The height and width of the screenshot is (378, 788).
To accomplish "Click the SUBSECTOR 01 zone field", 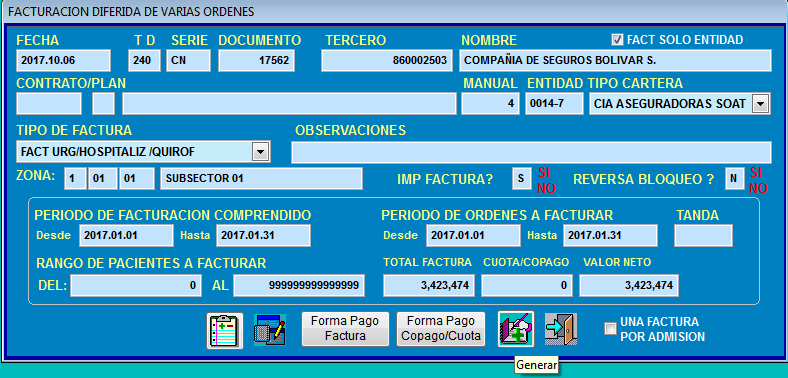I will pyautogui.click(x=261, y=178).
